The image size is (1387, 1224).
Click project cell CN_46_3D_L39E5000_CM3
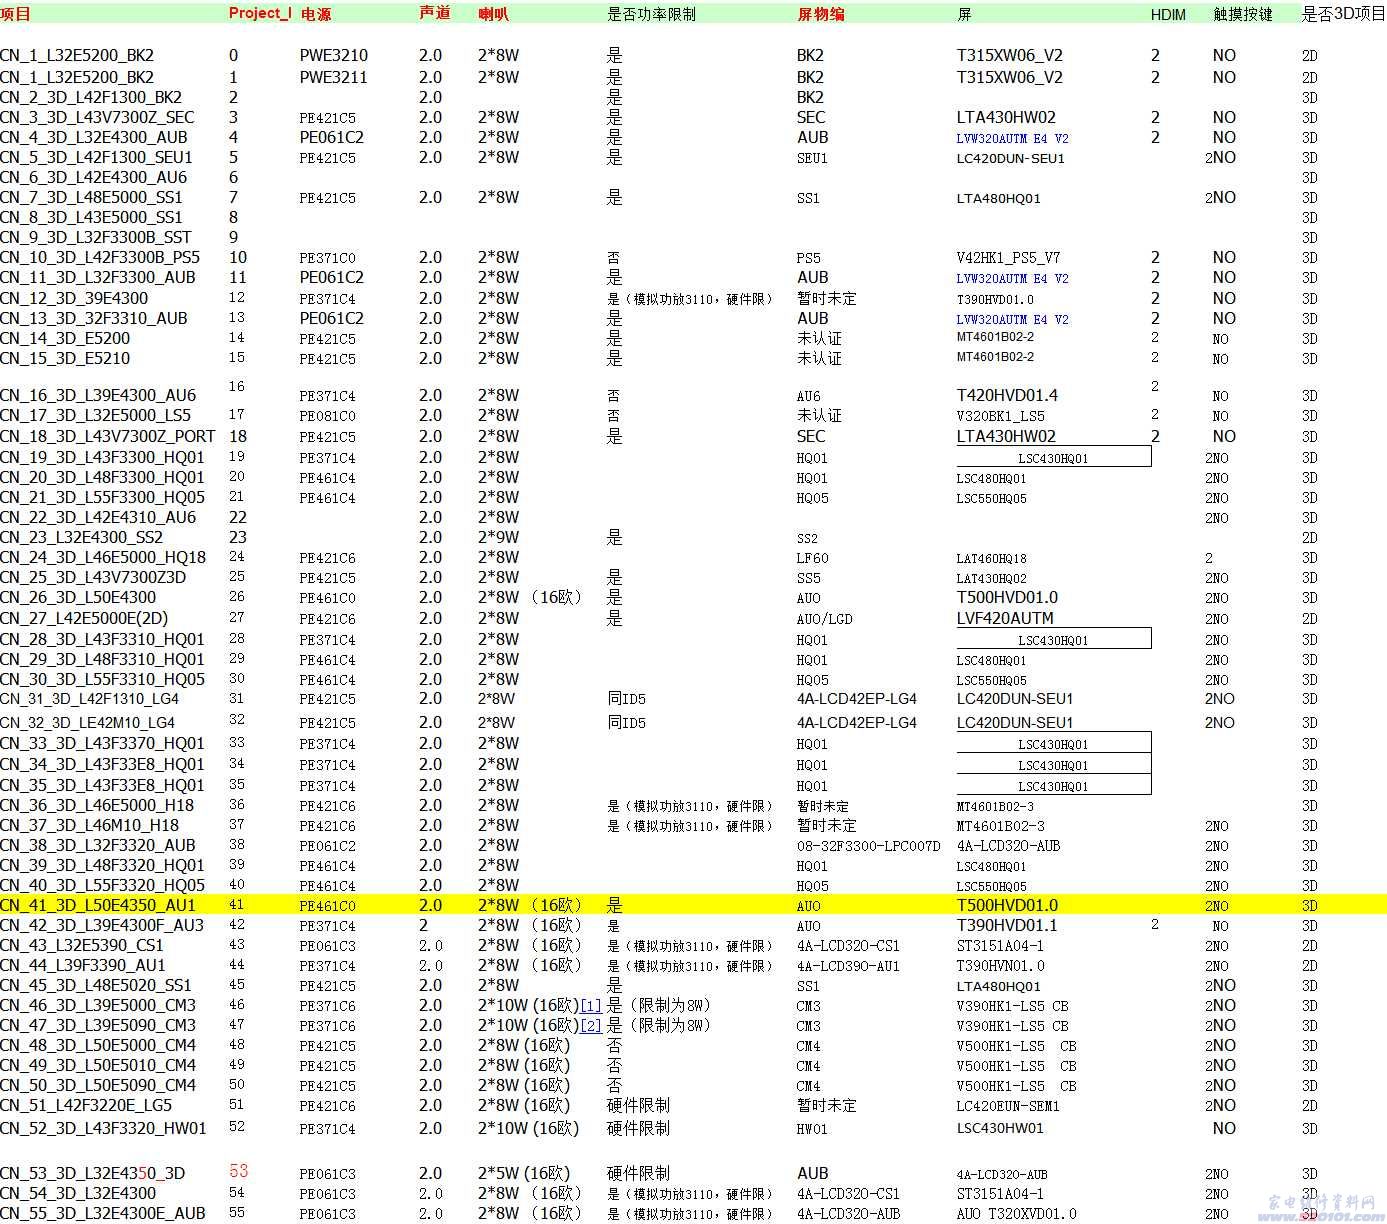point(98,1006)
